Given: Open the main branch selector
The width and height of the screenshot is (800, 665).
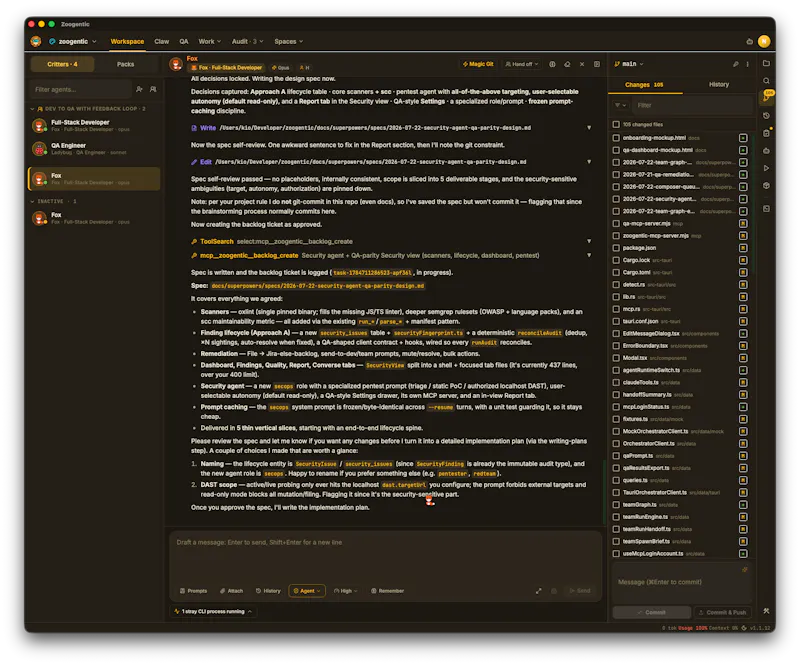Looking at the screenshot, I should pos(629,64).
